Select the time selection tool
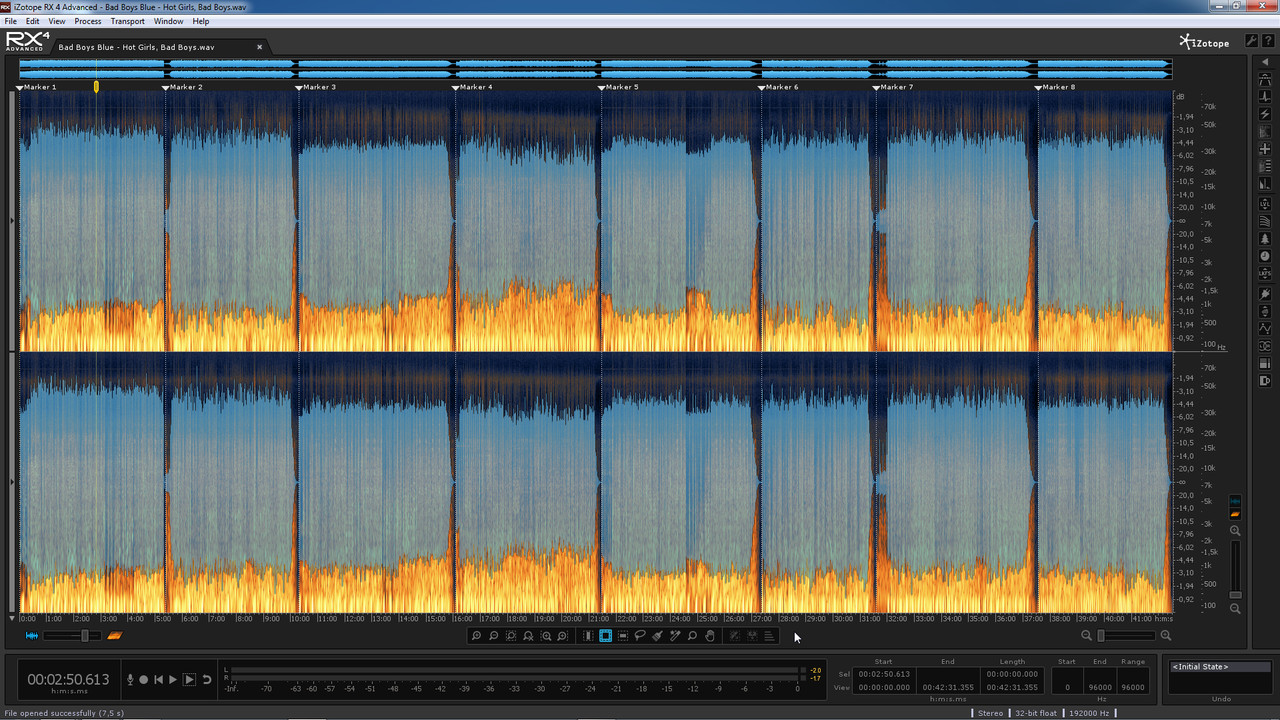 [x=588, y=636]
